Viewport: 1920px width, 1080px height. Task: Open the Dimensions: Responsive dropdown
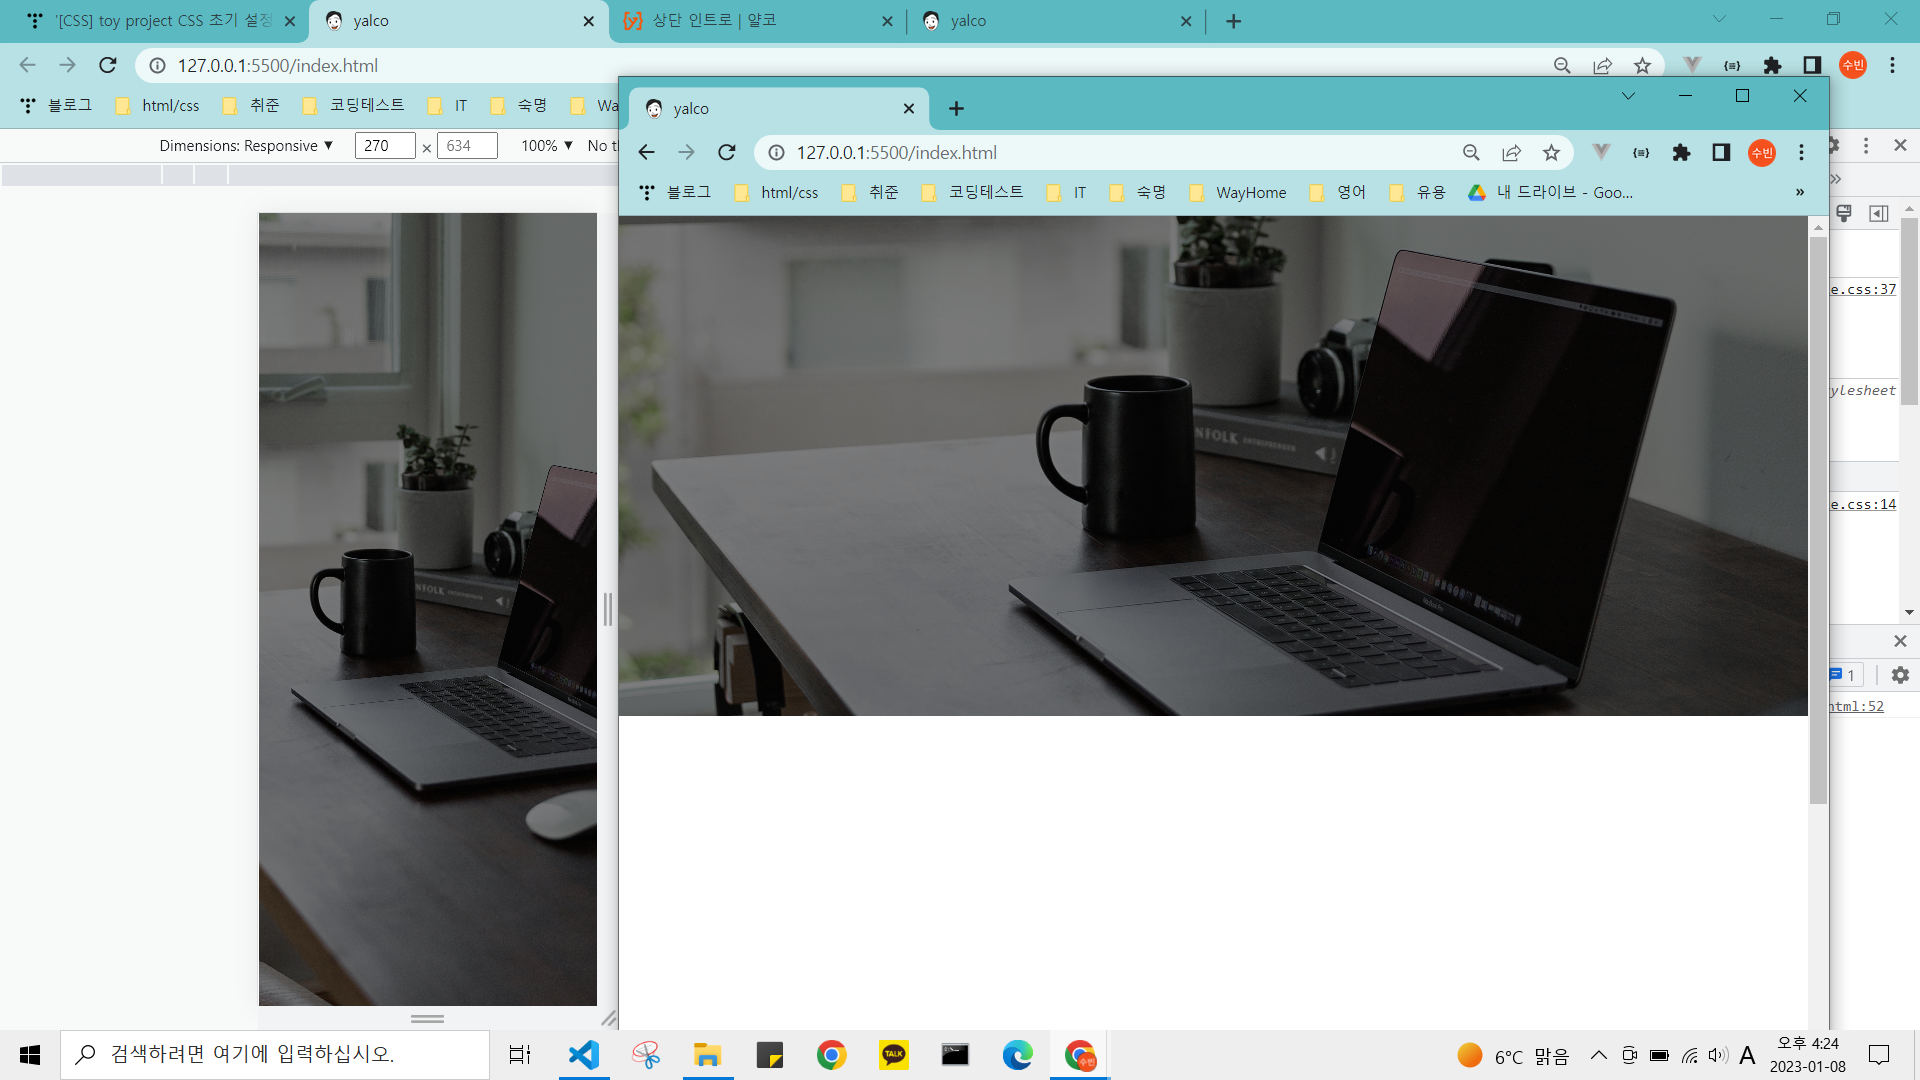246,146
